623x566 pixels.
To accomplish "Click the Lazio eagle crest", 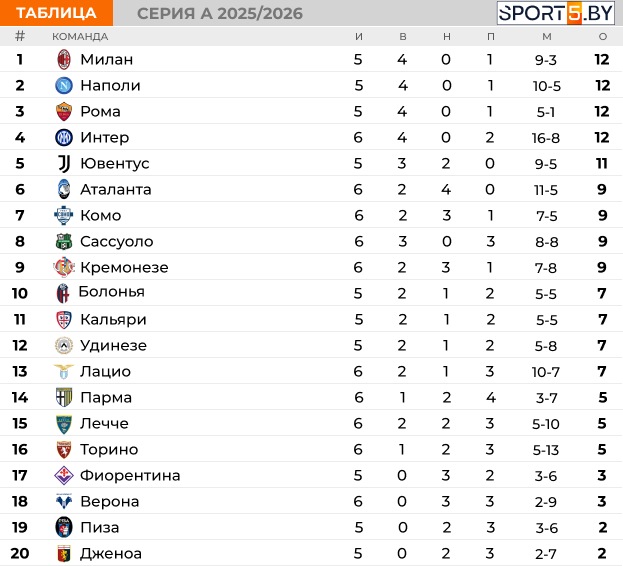I will coord(64,371).
